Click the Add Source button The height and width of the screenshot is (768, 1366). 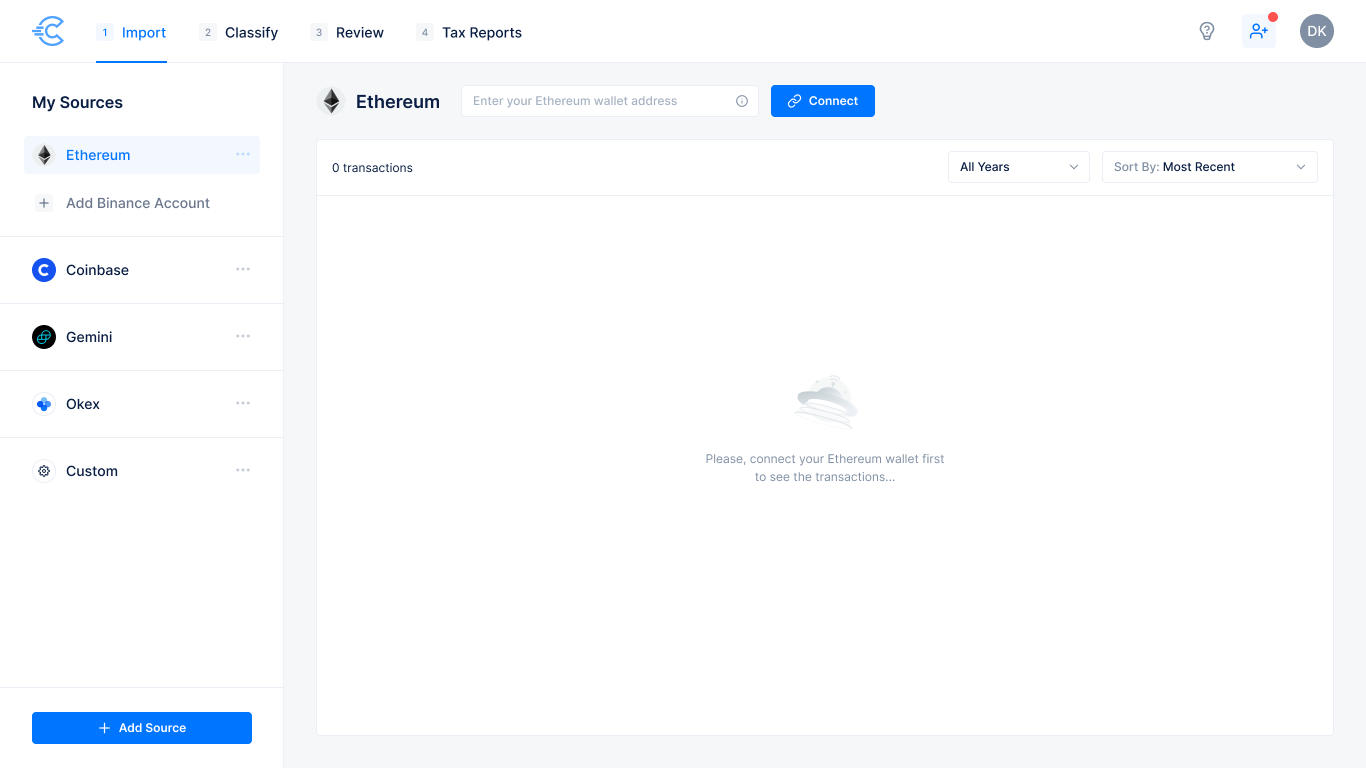tap(141, 727)
